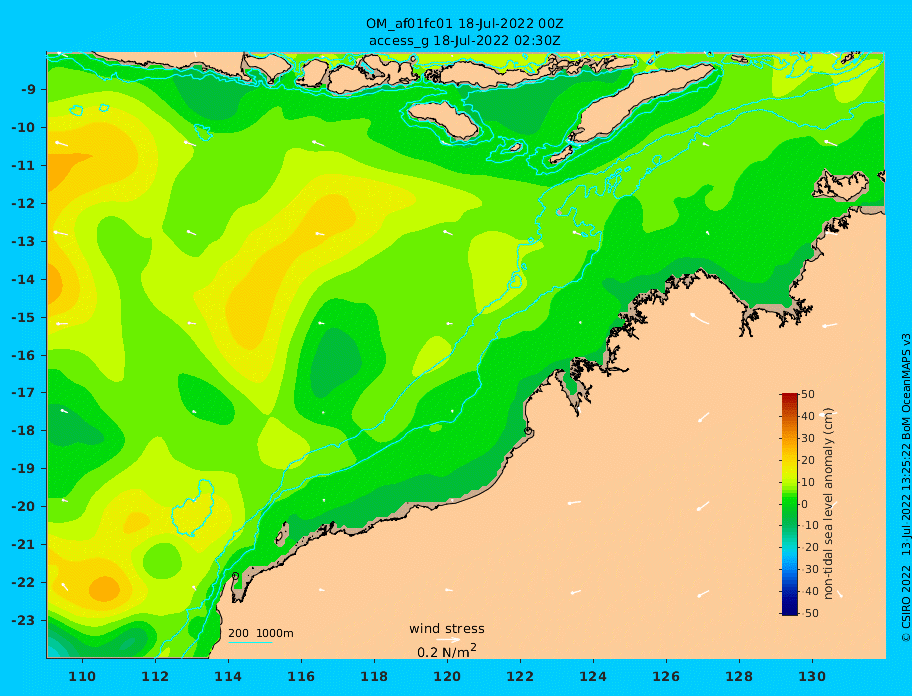Image resolution: width=912 pixels, height=696 pixels.
Task: Click the longitude label '112'
Action: 155,676
